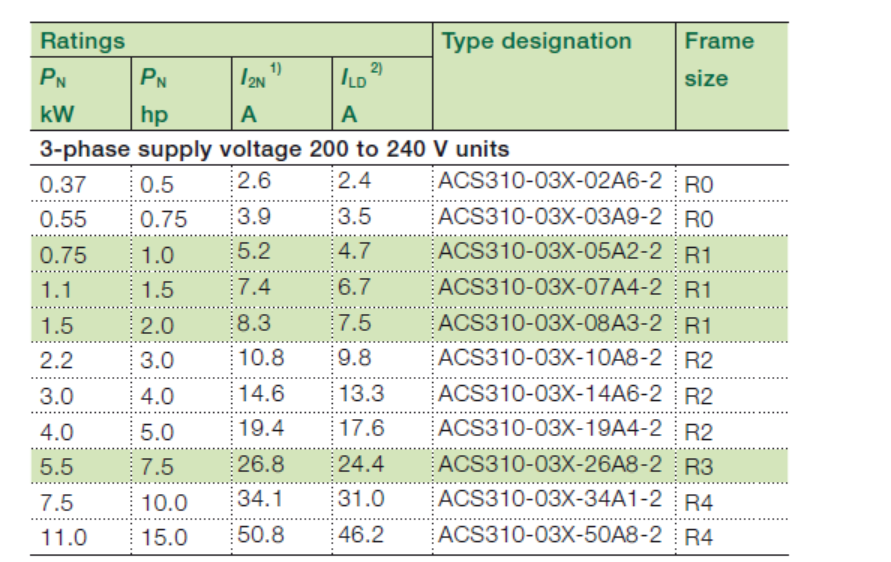Select frame size R1 in the 05A2 row
Screen dimensions: 891x562
click(698, 255)
